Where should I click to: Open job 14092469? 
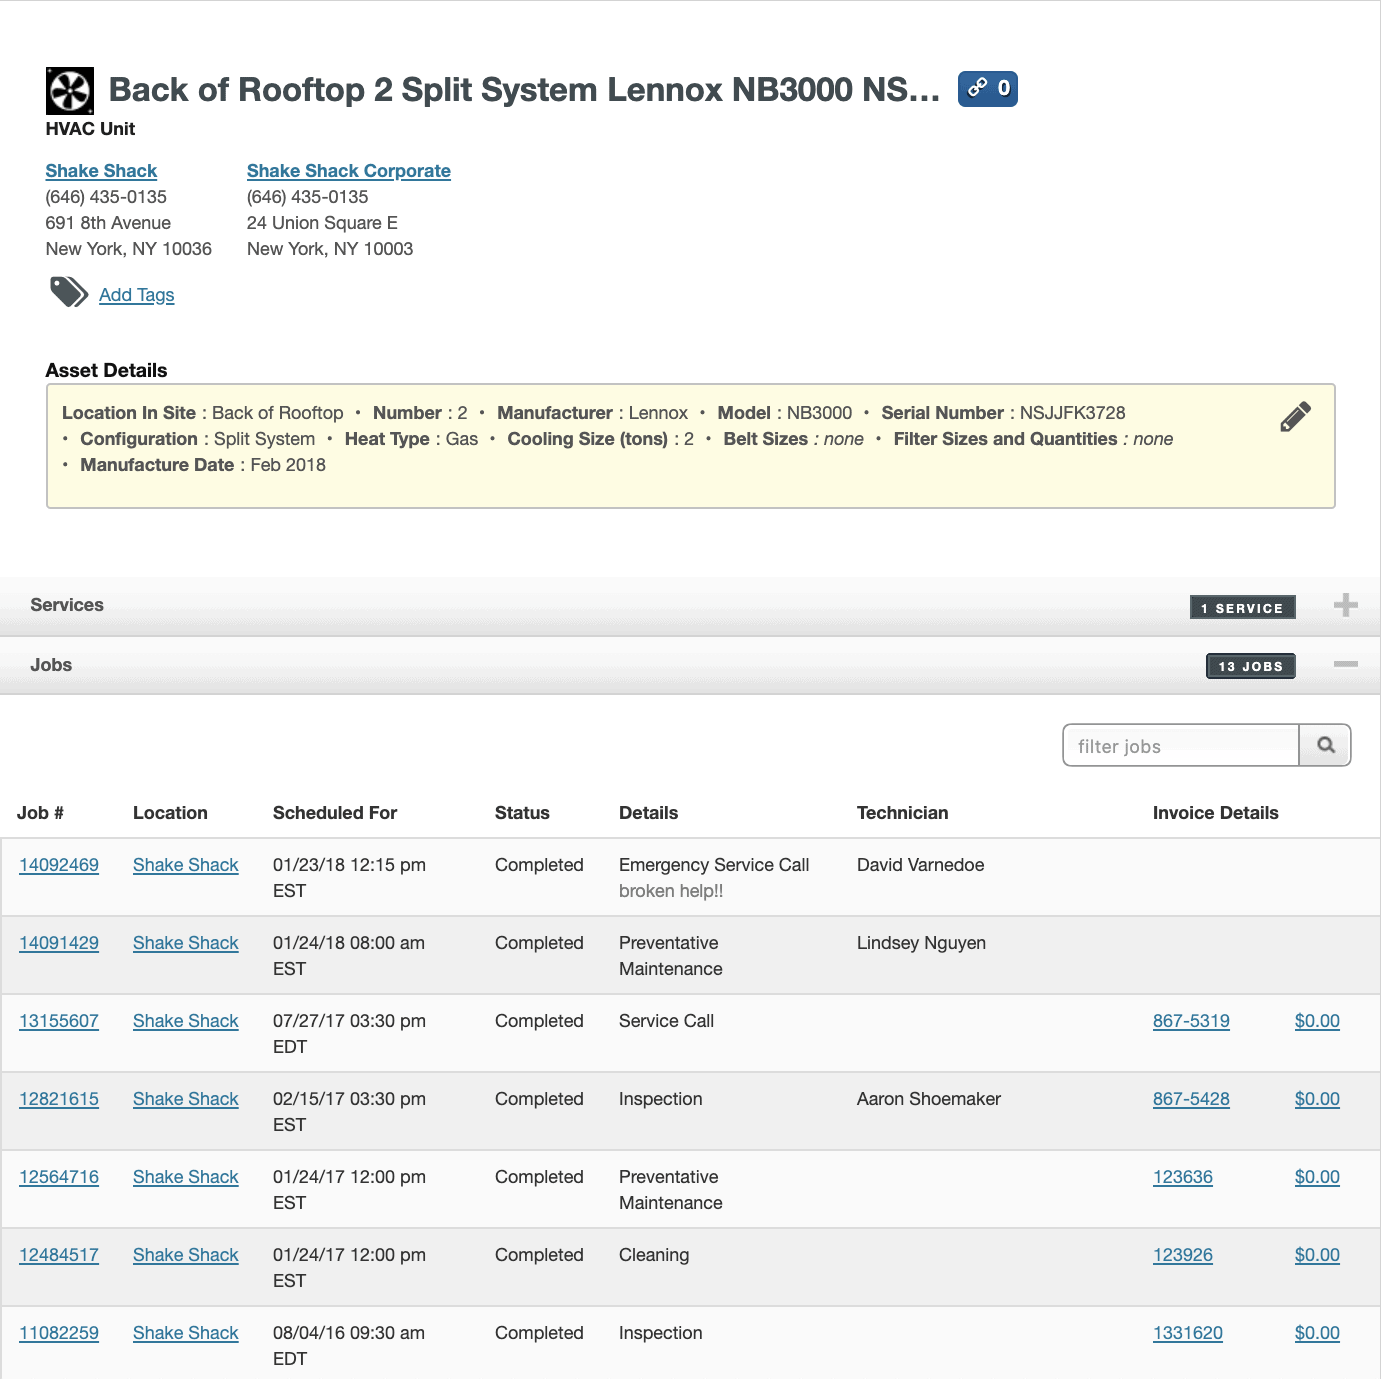point(59,865)
